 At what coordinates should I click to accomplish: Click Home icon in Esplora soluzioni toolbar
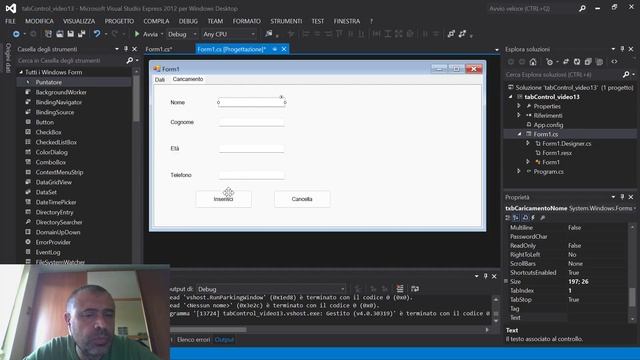pyautogui.click(x=533, y=62)
